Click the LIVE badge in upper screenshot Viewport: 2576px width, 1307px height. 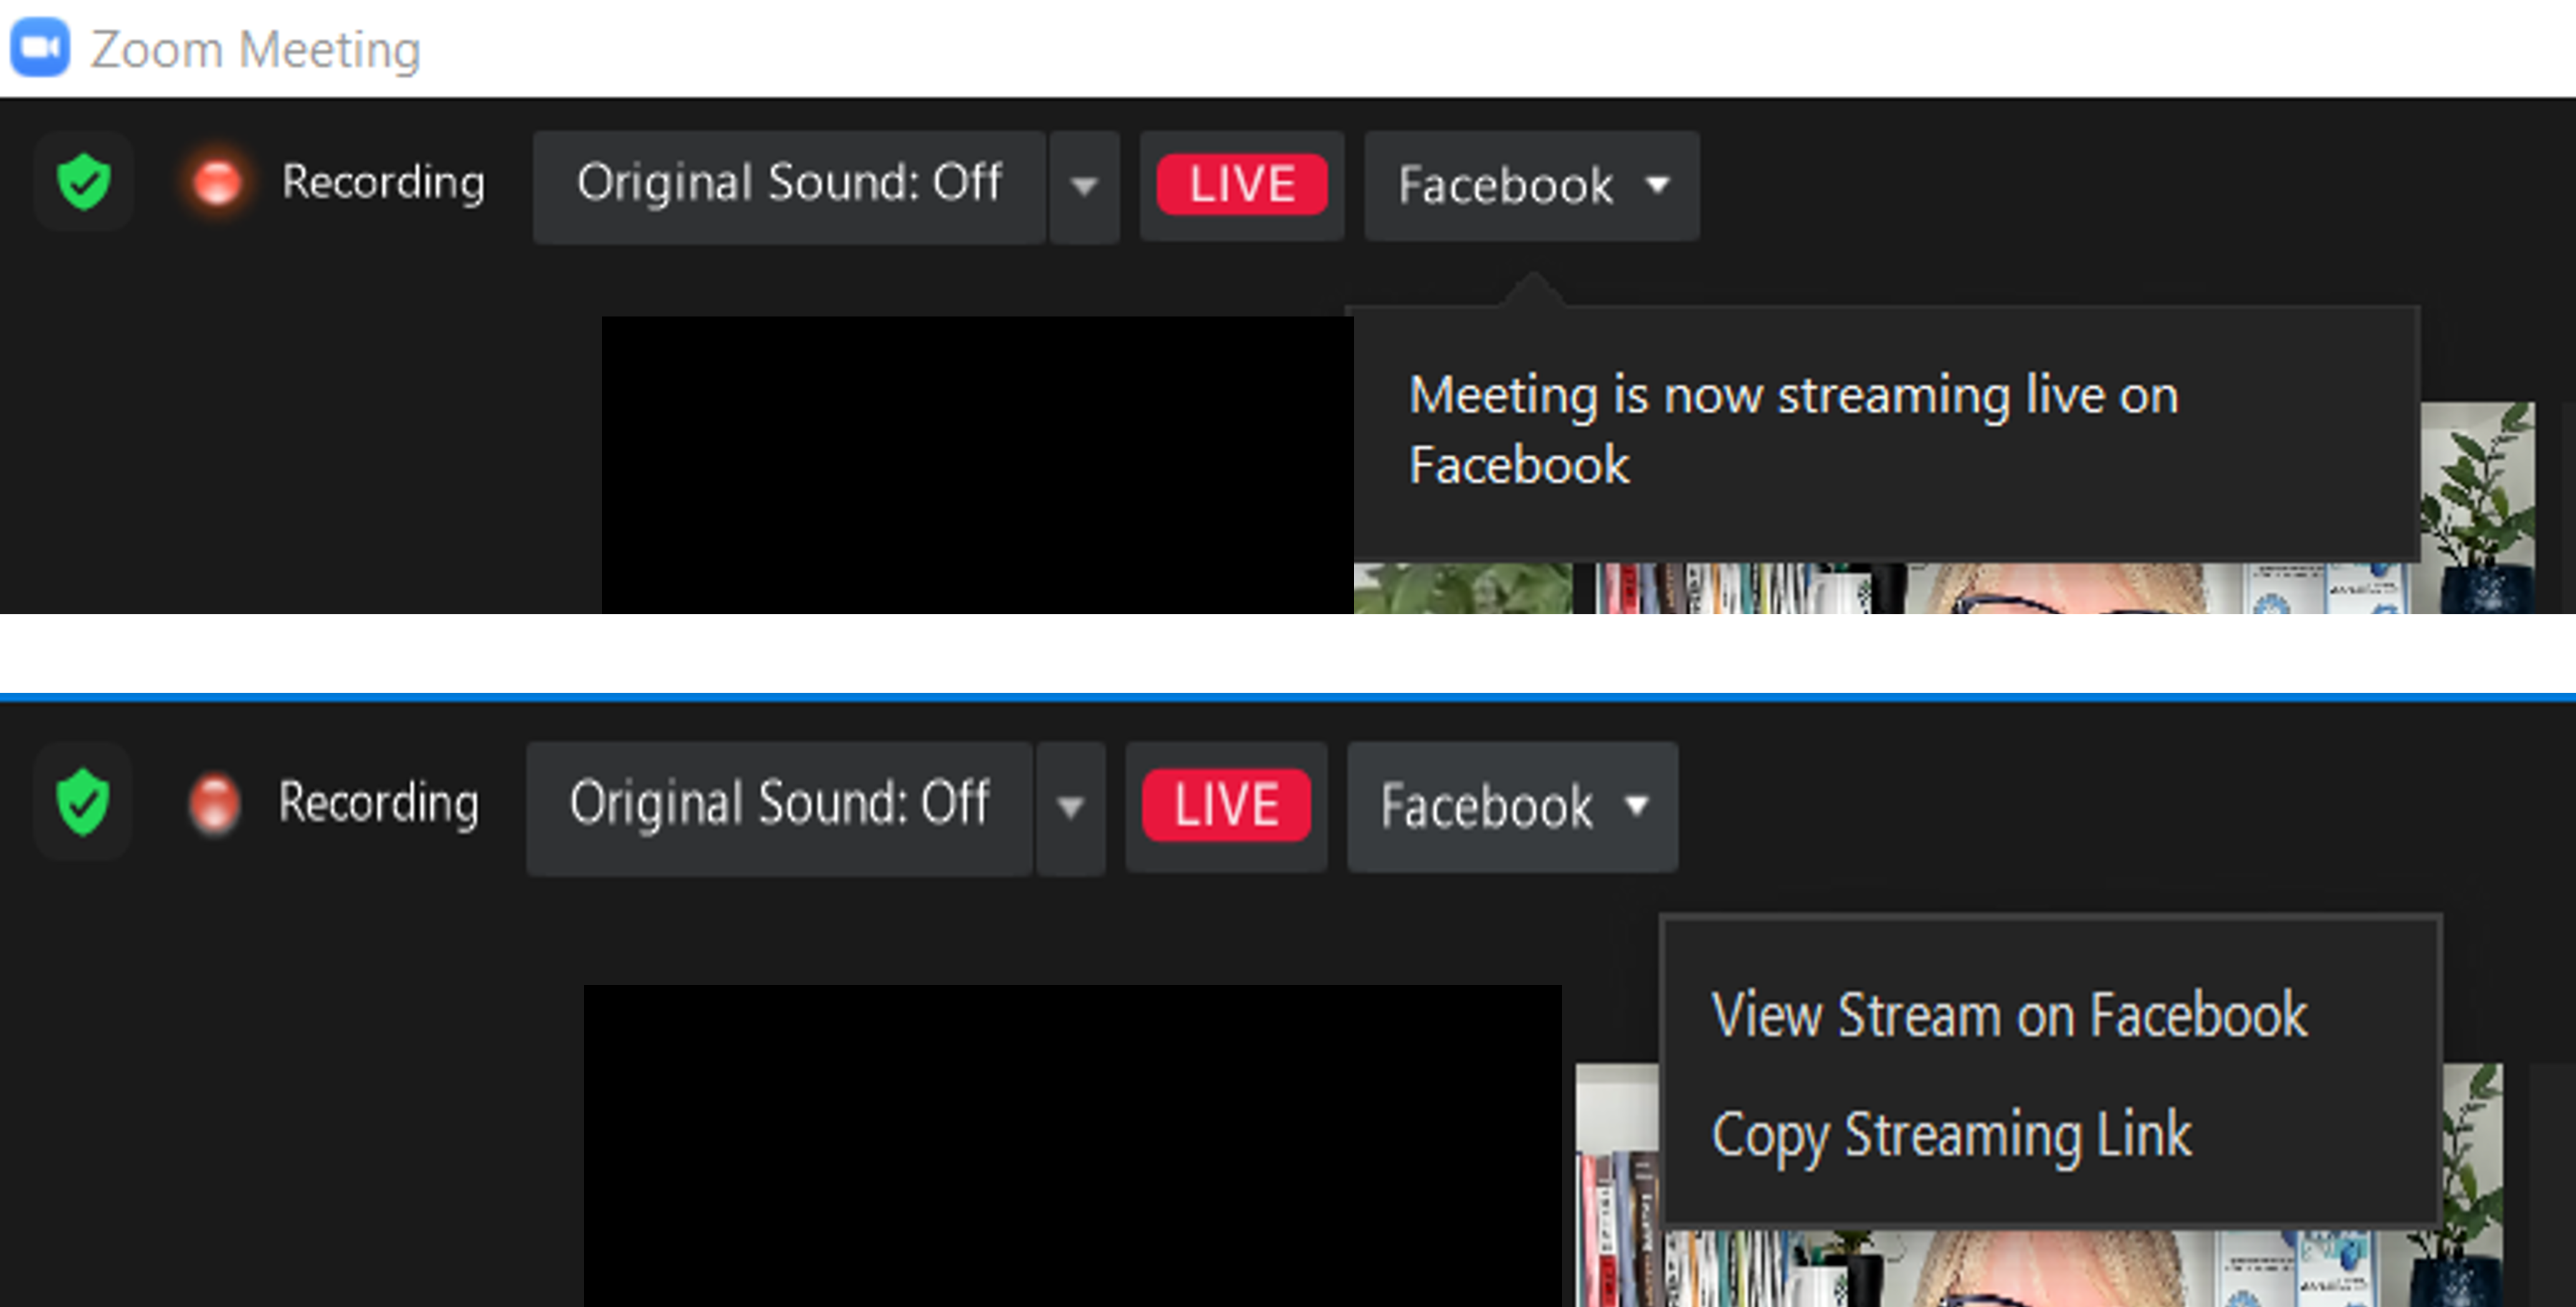pyautogui.click(x=1242, y=185)
